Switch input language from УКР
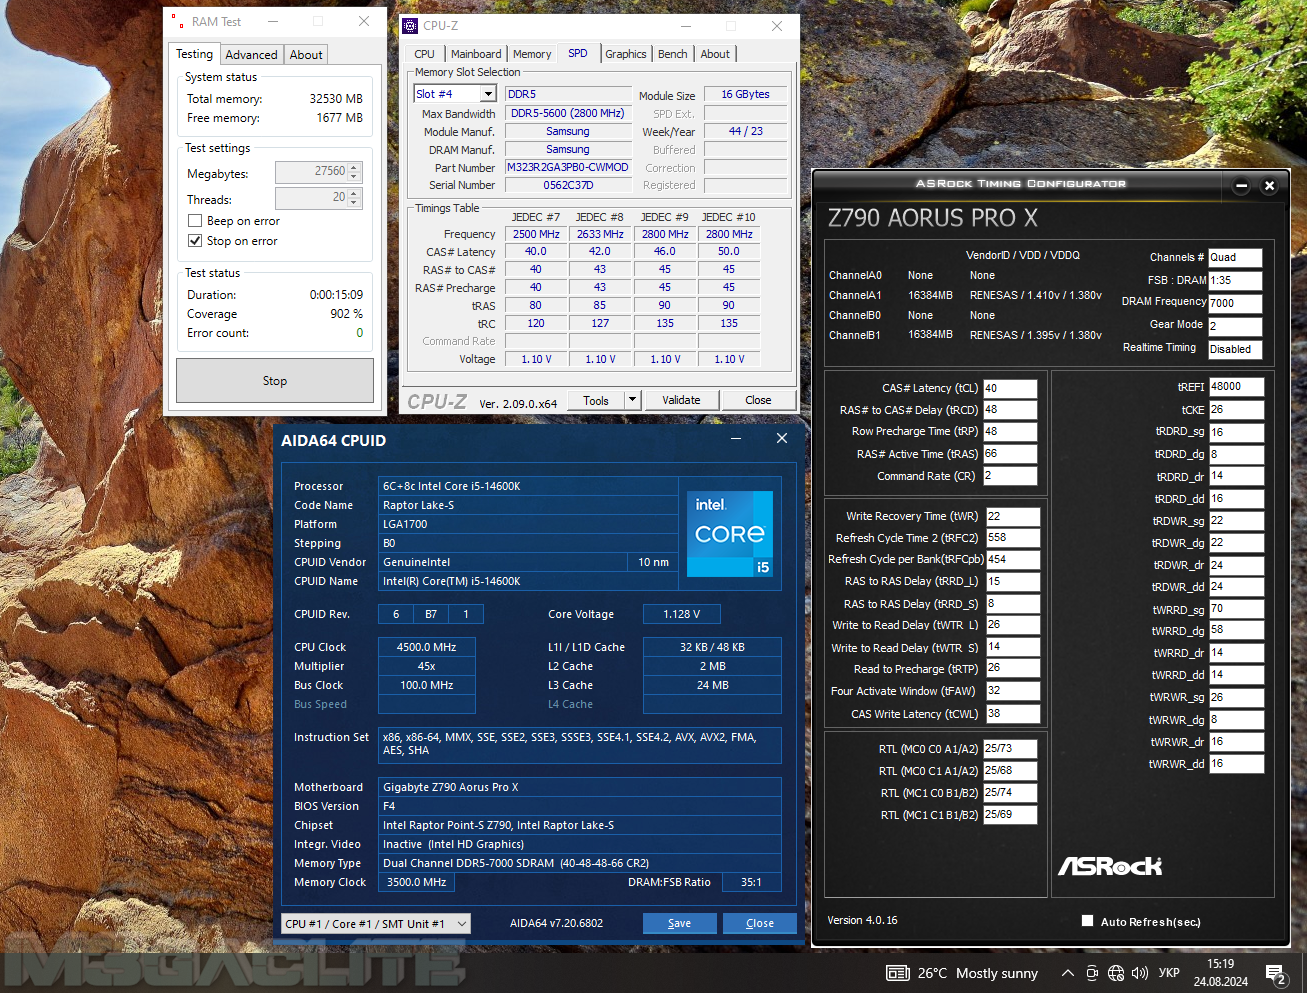This screenshot has width=1307, height=993. 1169,973
